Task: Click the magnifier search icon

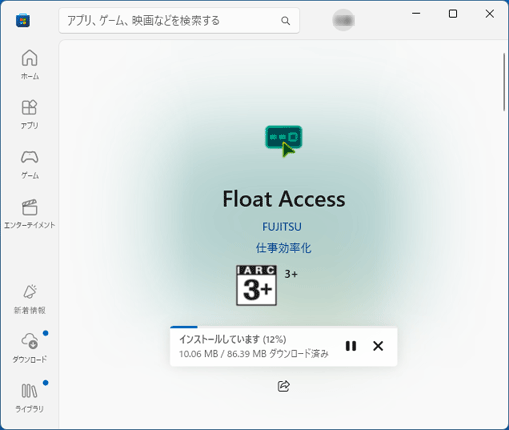Action: 285,21
